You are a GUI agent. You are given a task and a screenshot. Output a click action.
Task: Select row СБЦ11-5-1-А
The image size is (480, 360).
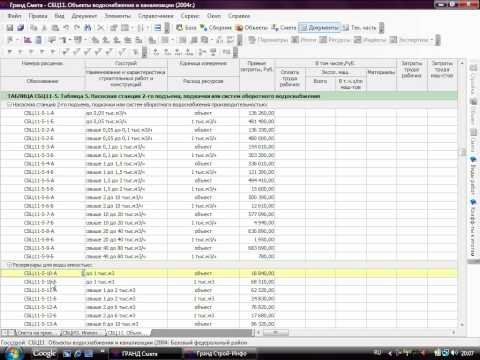(x=229, y=113)
